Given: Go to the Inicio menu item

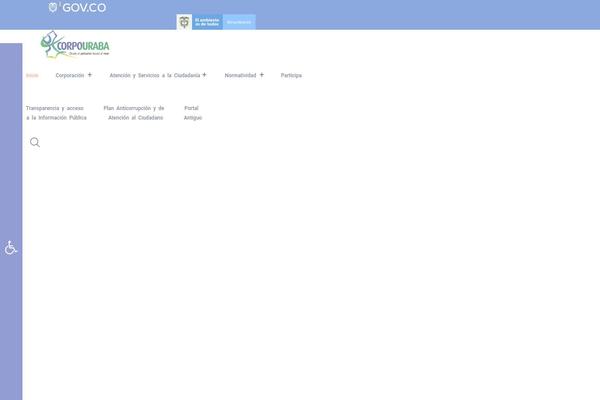Looking at the screenshot, I should tap(32, 75).
